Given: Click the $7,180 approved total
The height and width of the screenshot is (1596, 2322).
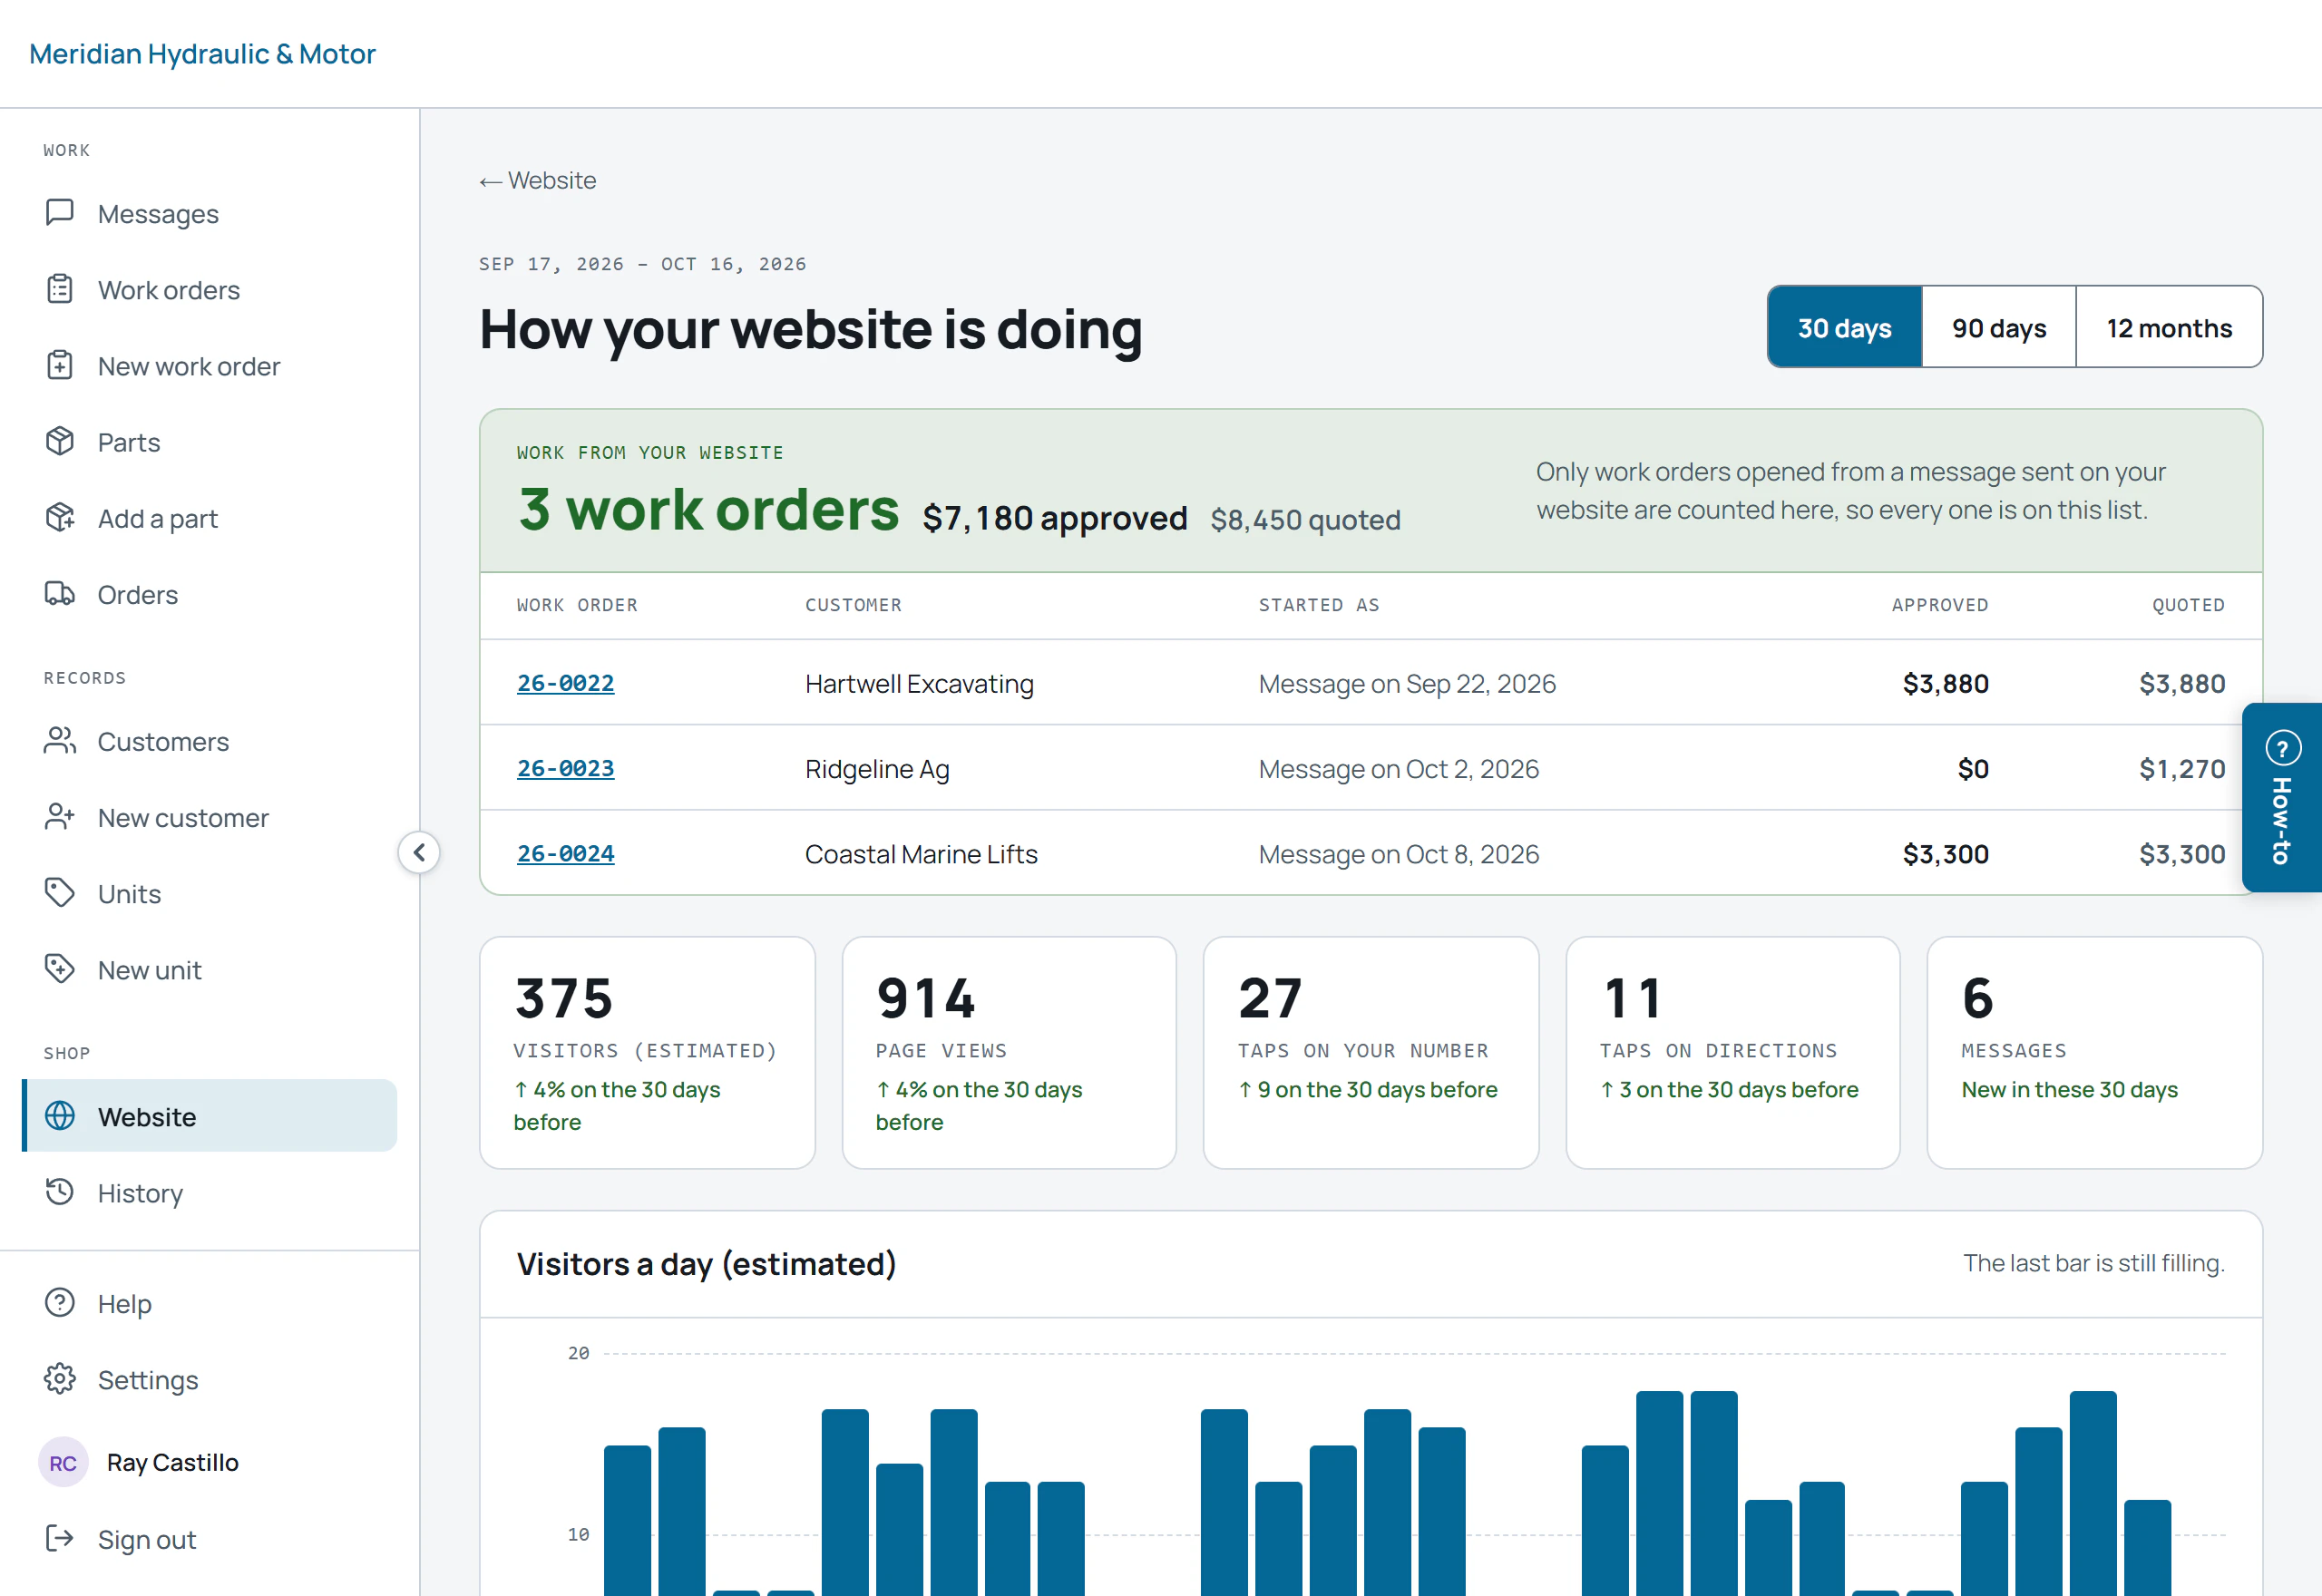Looking at the screenshot, I should tap(1055, 518).
